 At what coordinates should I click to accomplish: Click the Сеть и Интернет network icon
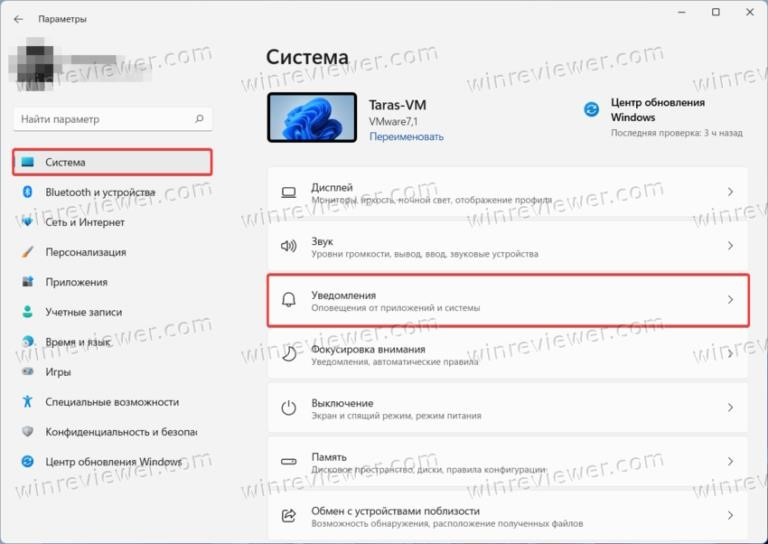(27, 222)
